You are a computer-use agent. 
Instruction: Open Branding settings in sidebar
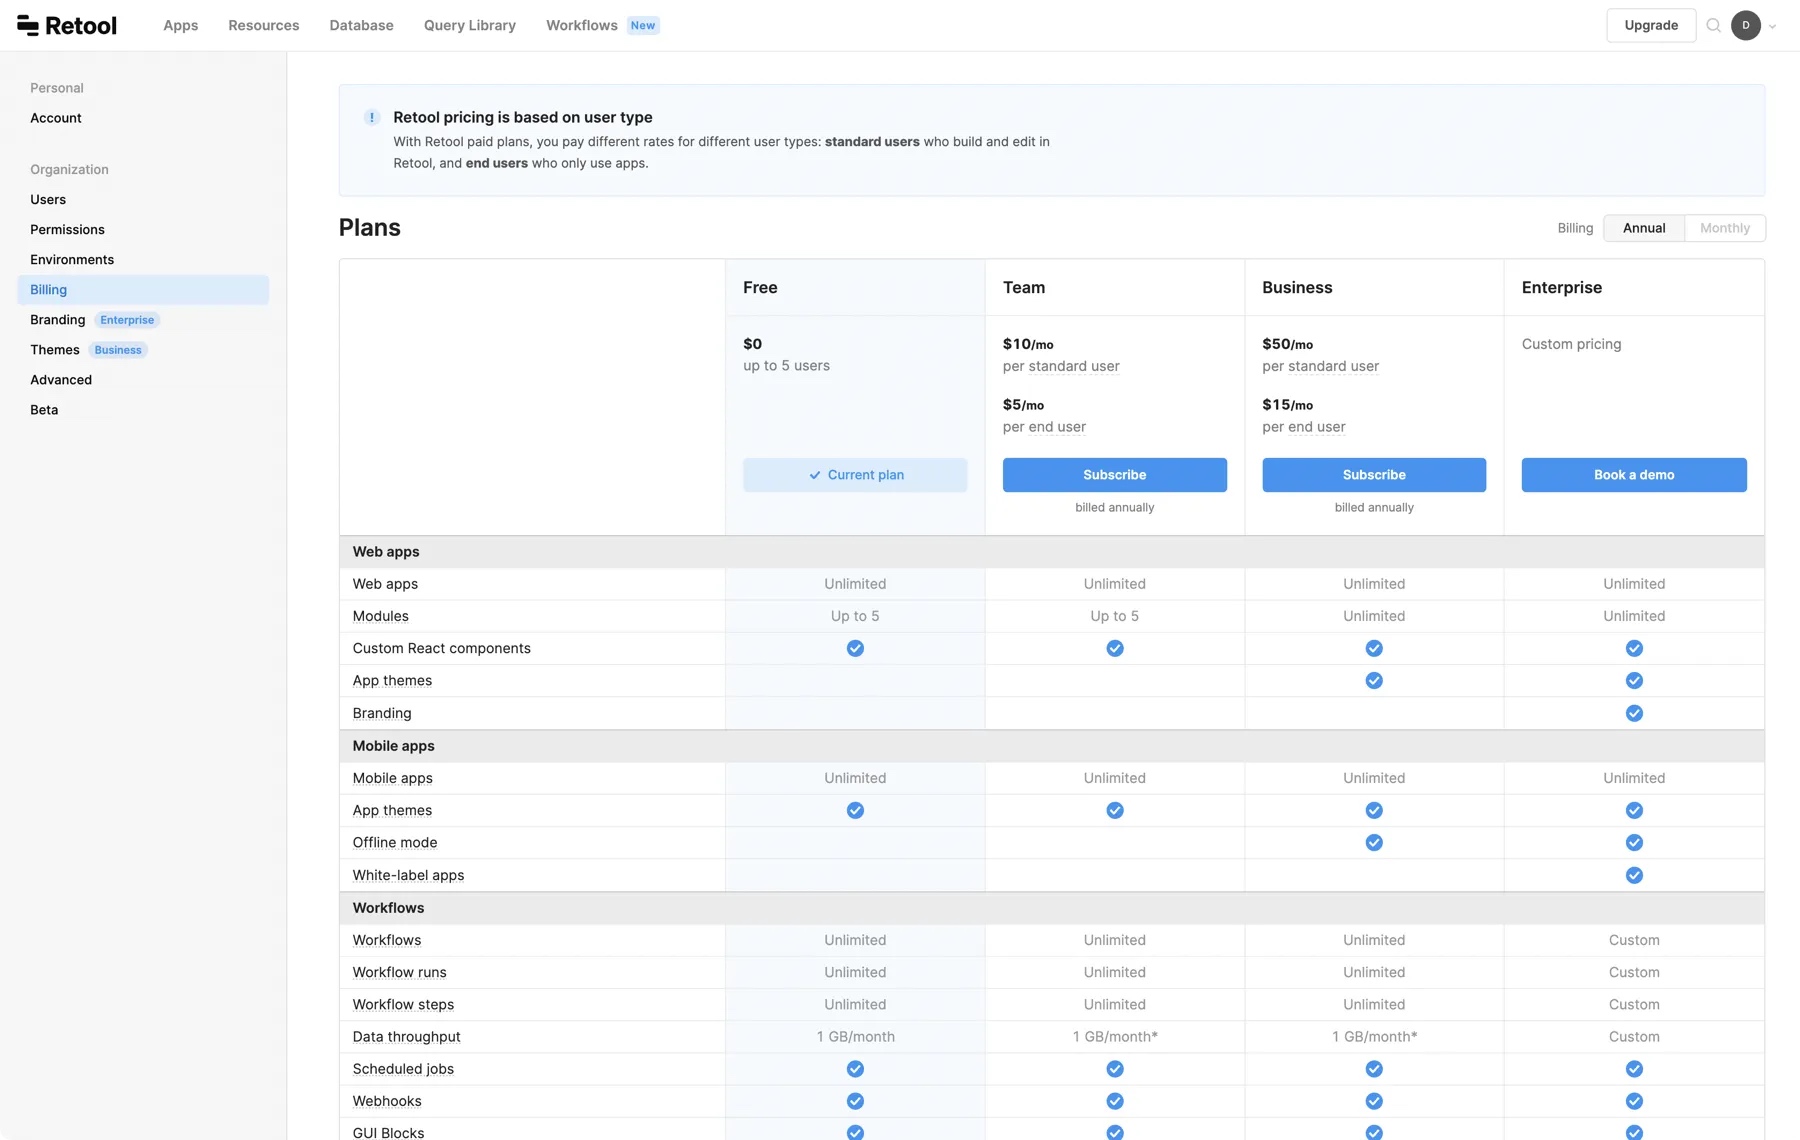(57, 319)
